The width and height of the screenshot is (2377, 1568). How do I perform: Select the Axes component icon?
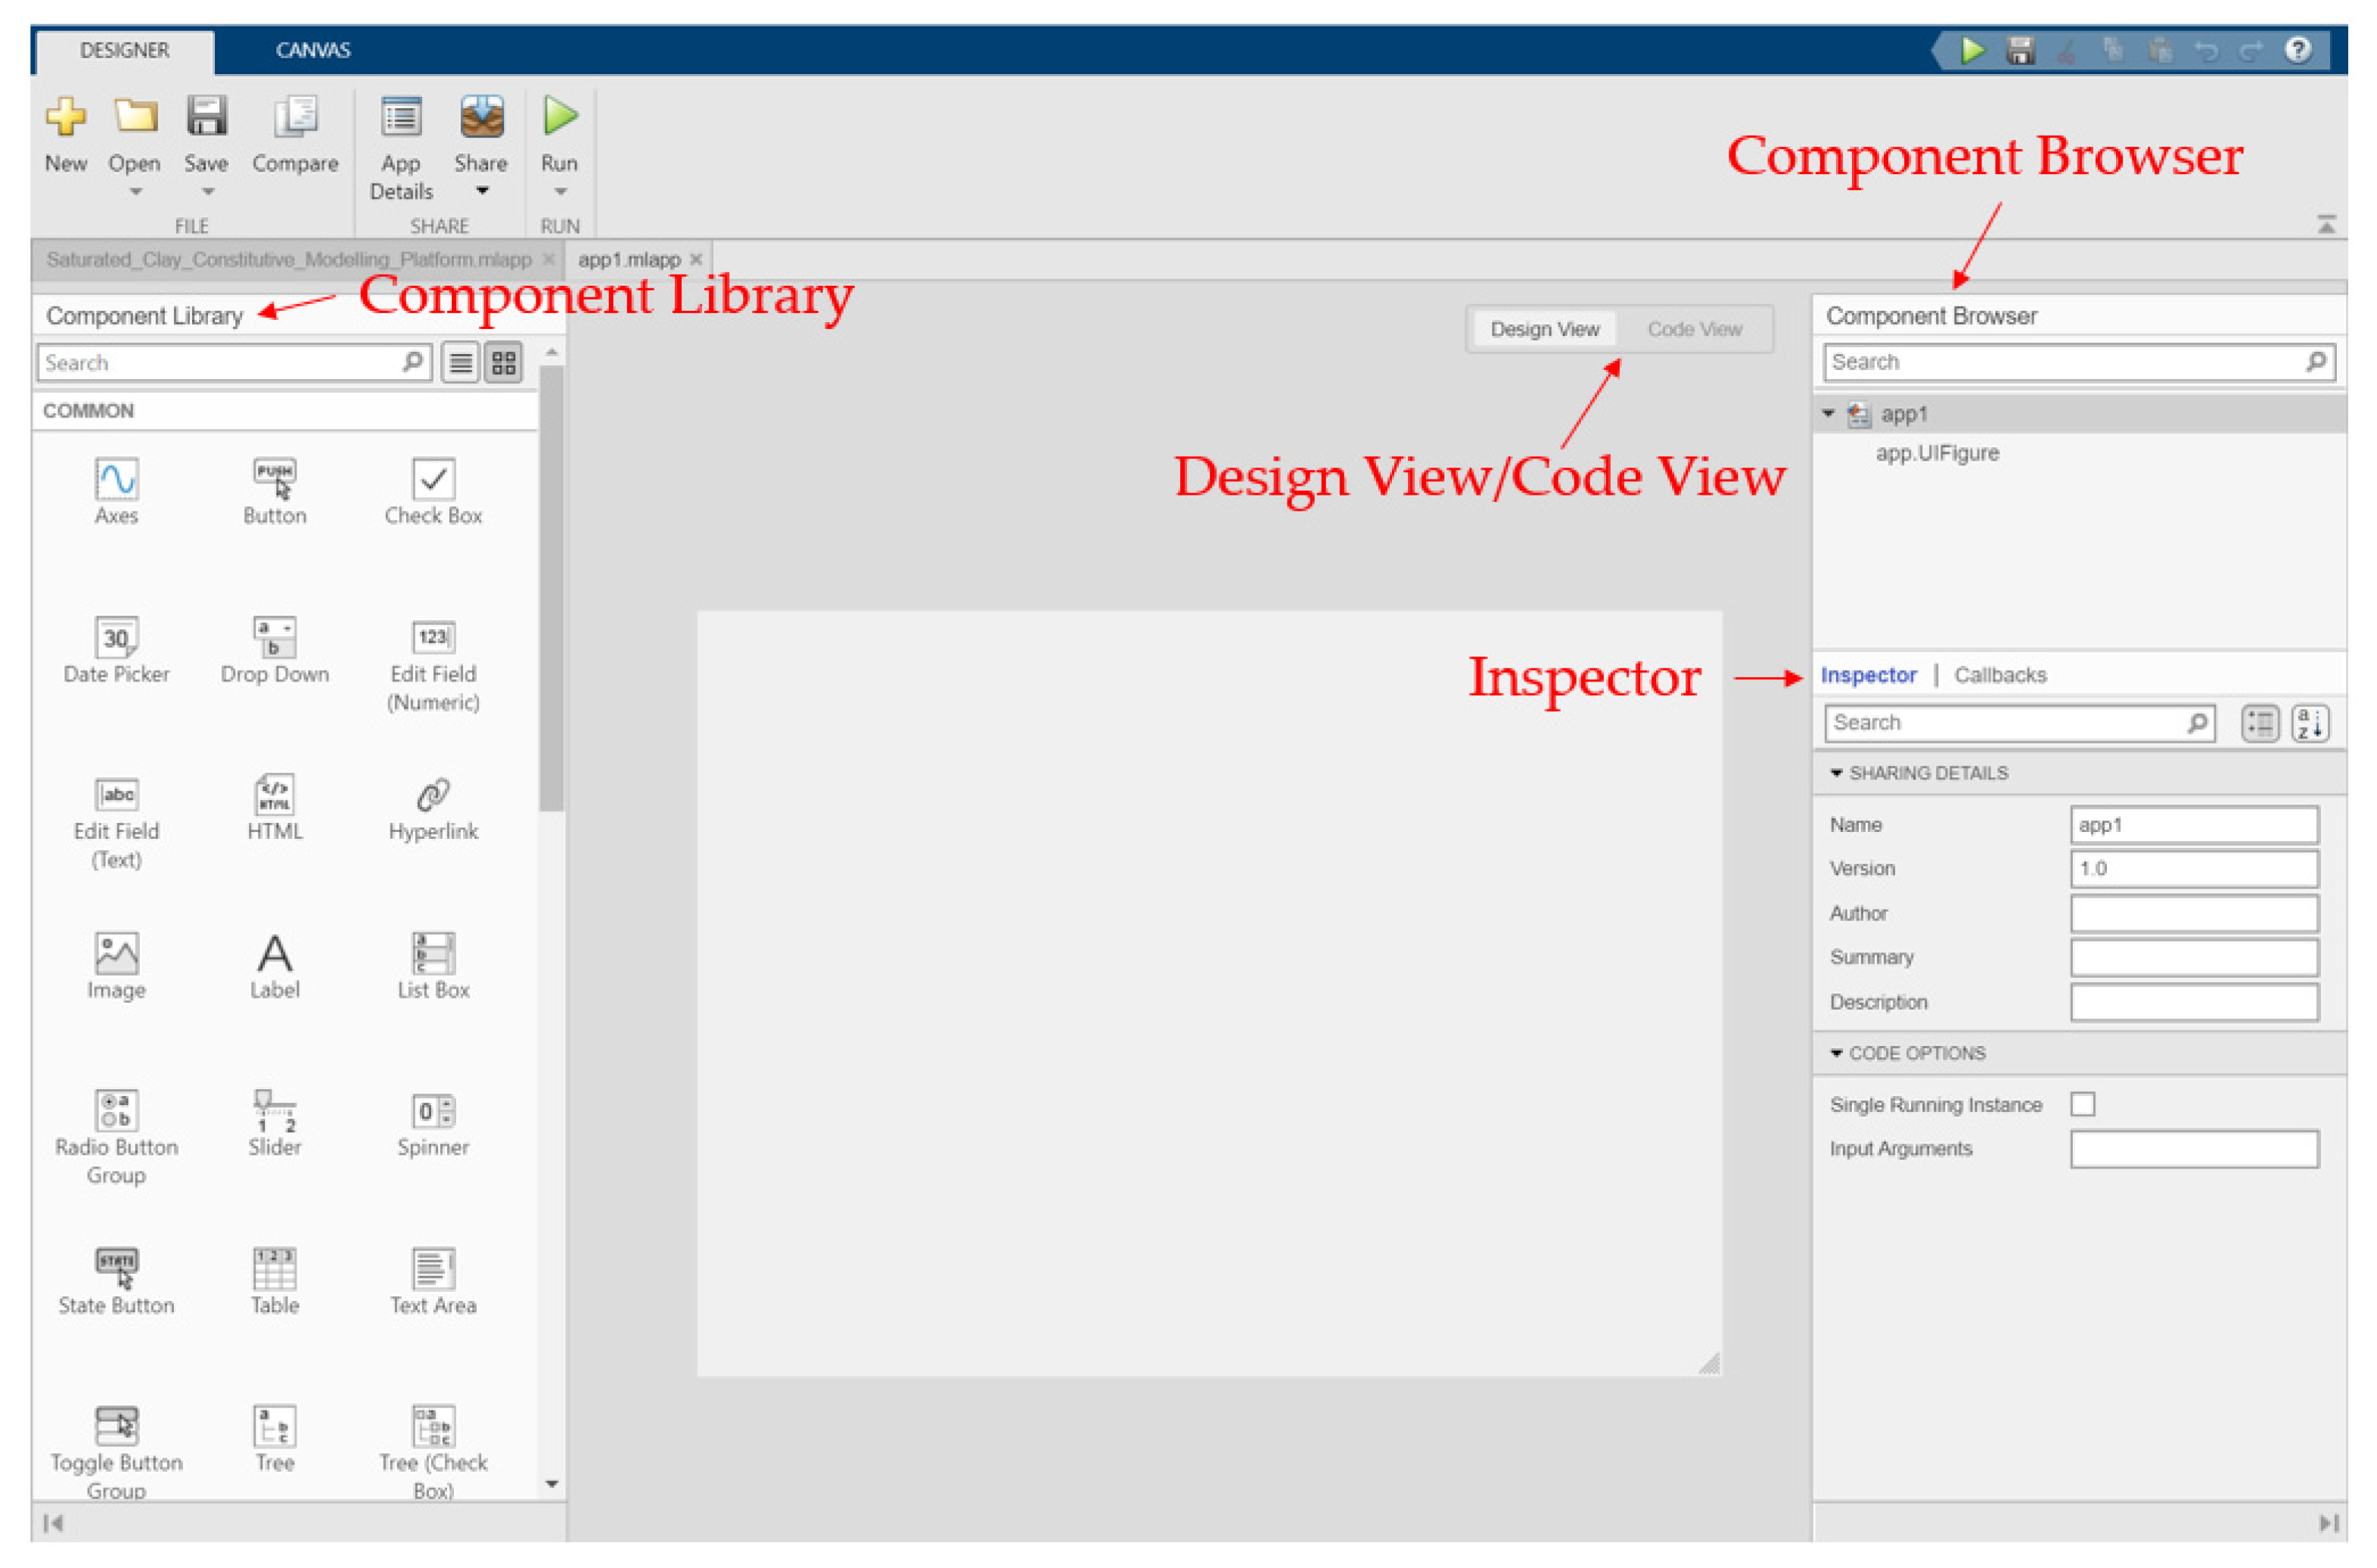point(116,480)
